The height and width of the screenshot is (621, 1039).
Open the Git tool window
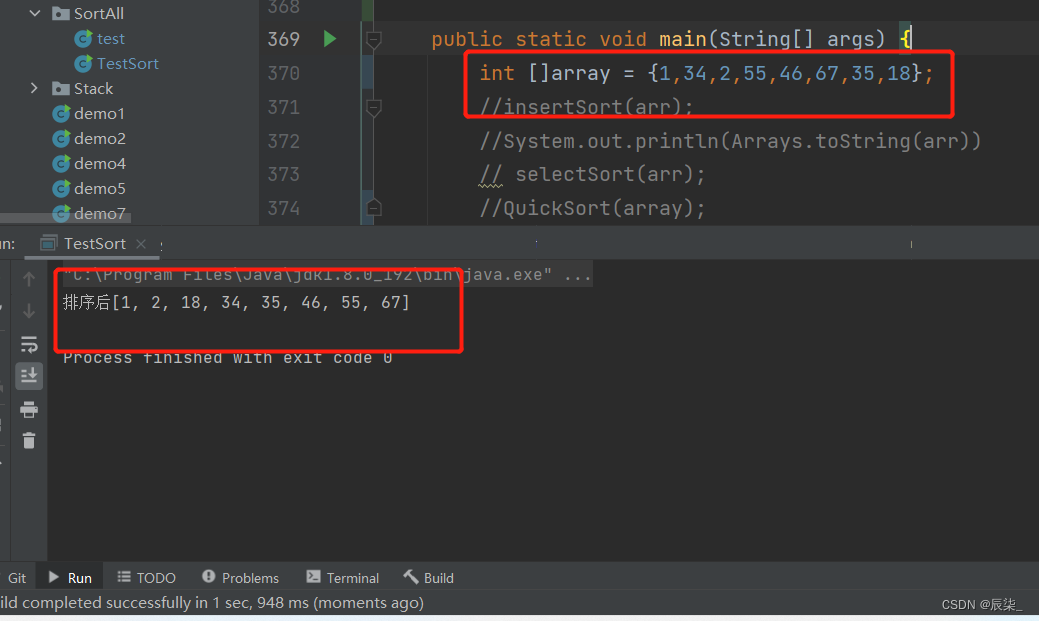point(17,578)
